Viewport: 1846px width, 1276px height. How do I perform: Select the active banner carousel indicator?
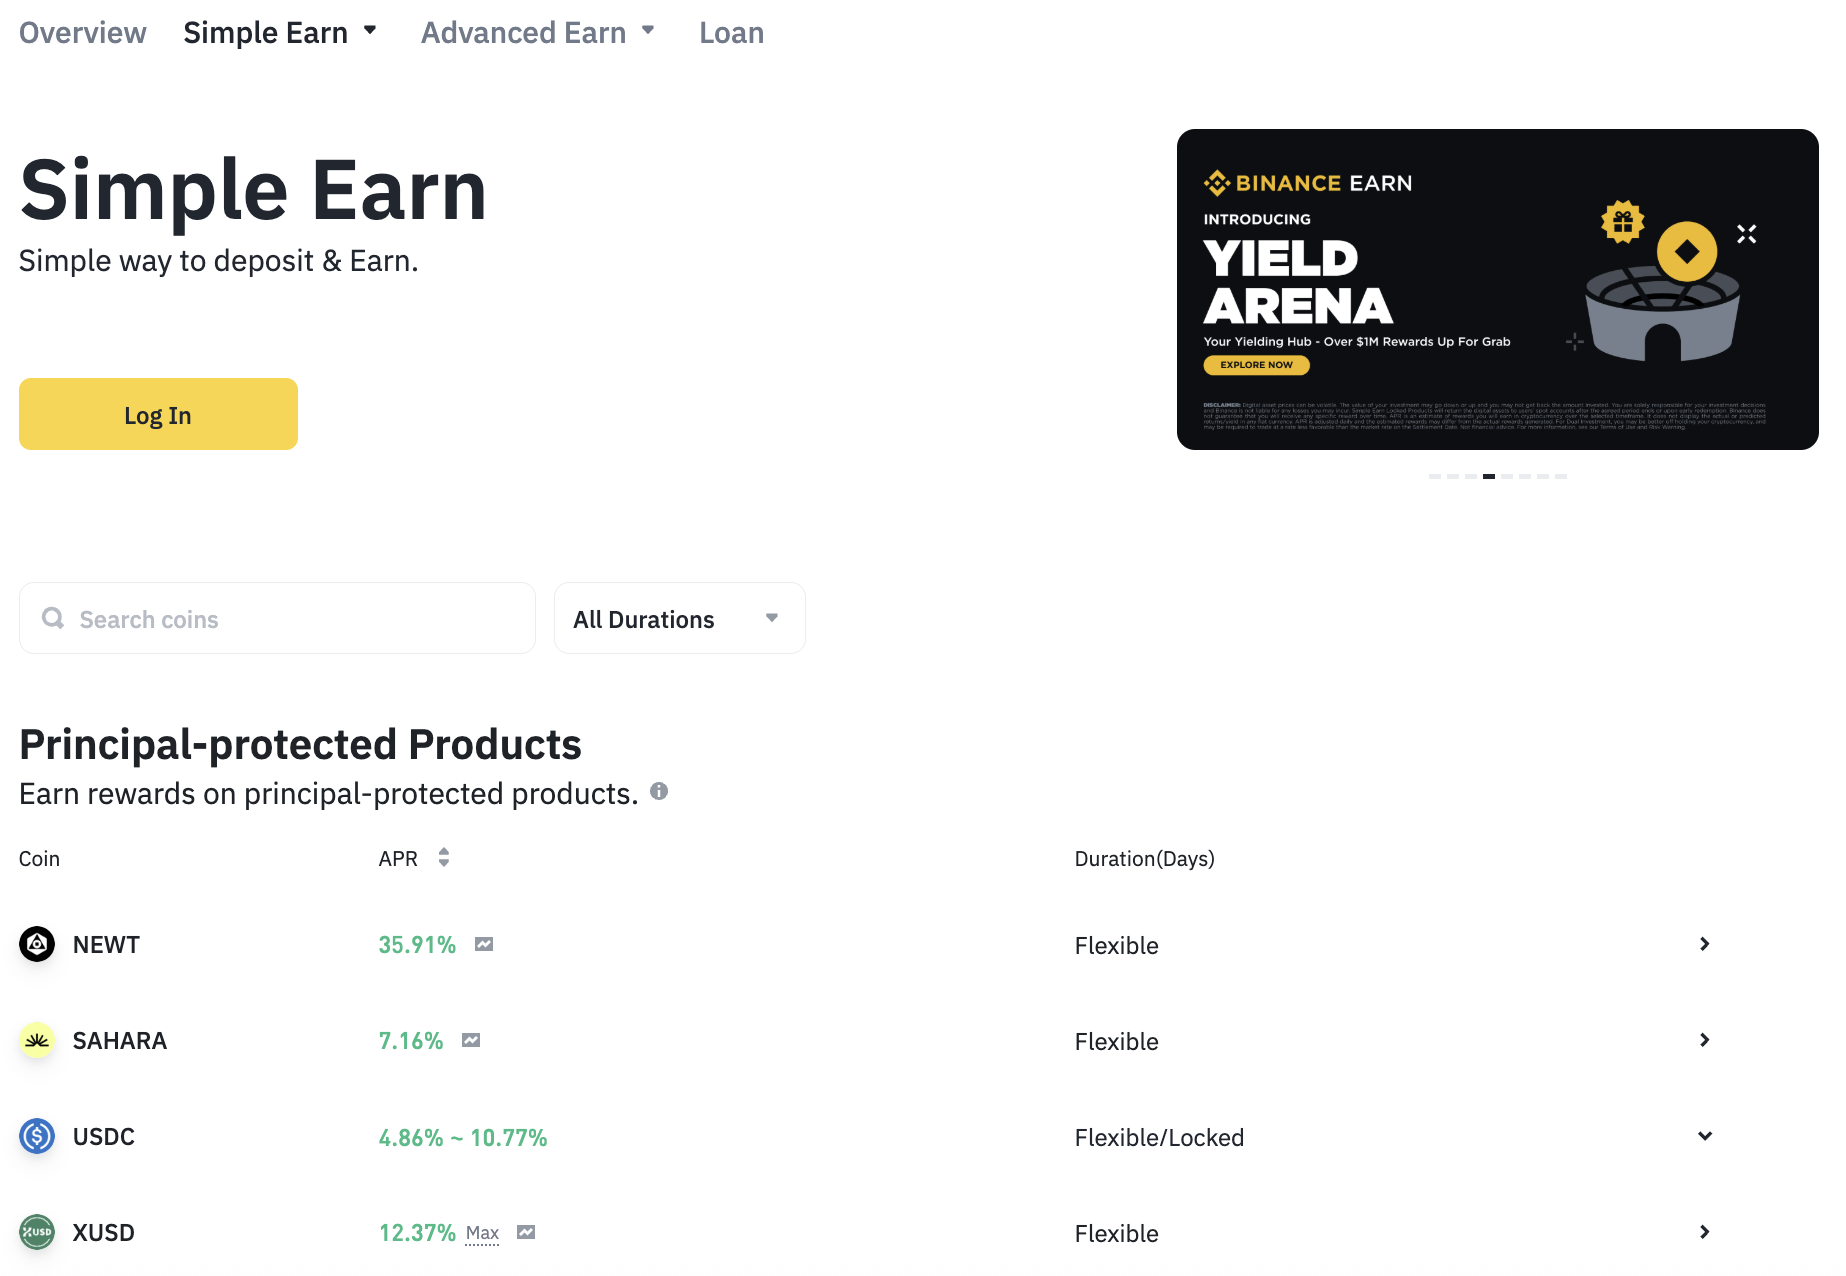coord(1489,476)
